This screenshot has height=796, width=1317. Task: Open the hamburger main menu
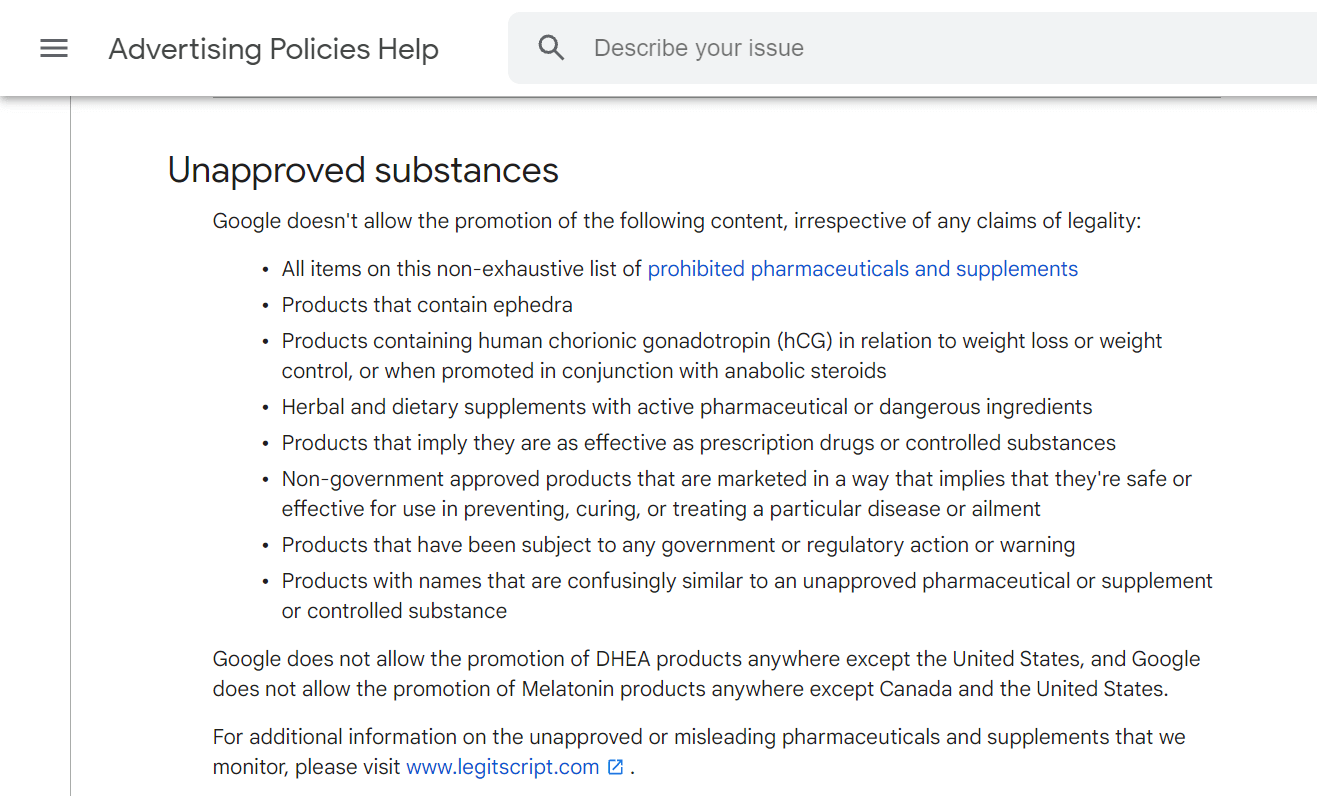pos(54,48)
